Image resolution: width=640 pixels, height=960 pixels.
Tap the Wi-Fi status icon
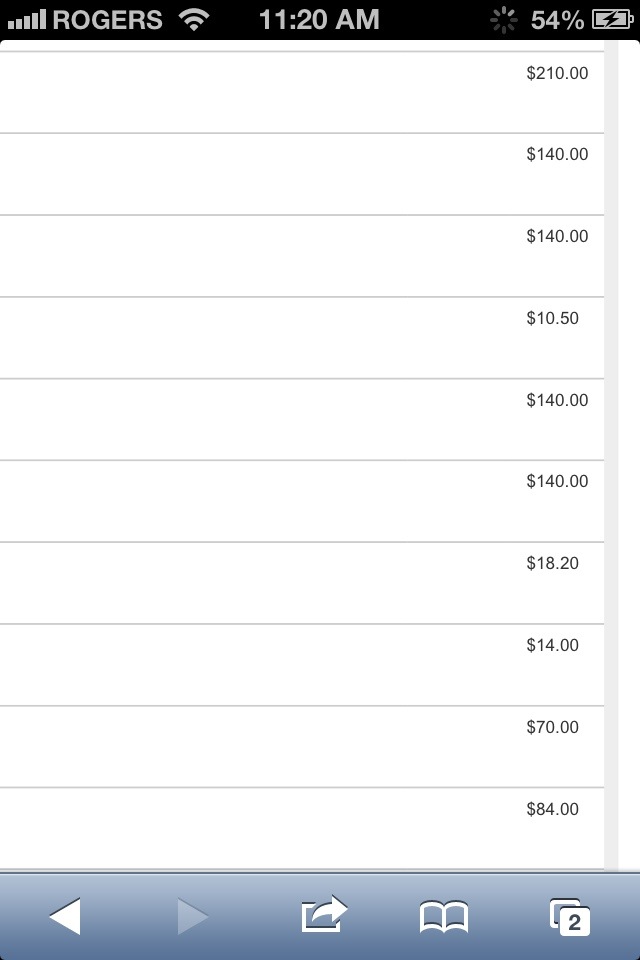(194, 20)
